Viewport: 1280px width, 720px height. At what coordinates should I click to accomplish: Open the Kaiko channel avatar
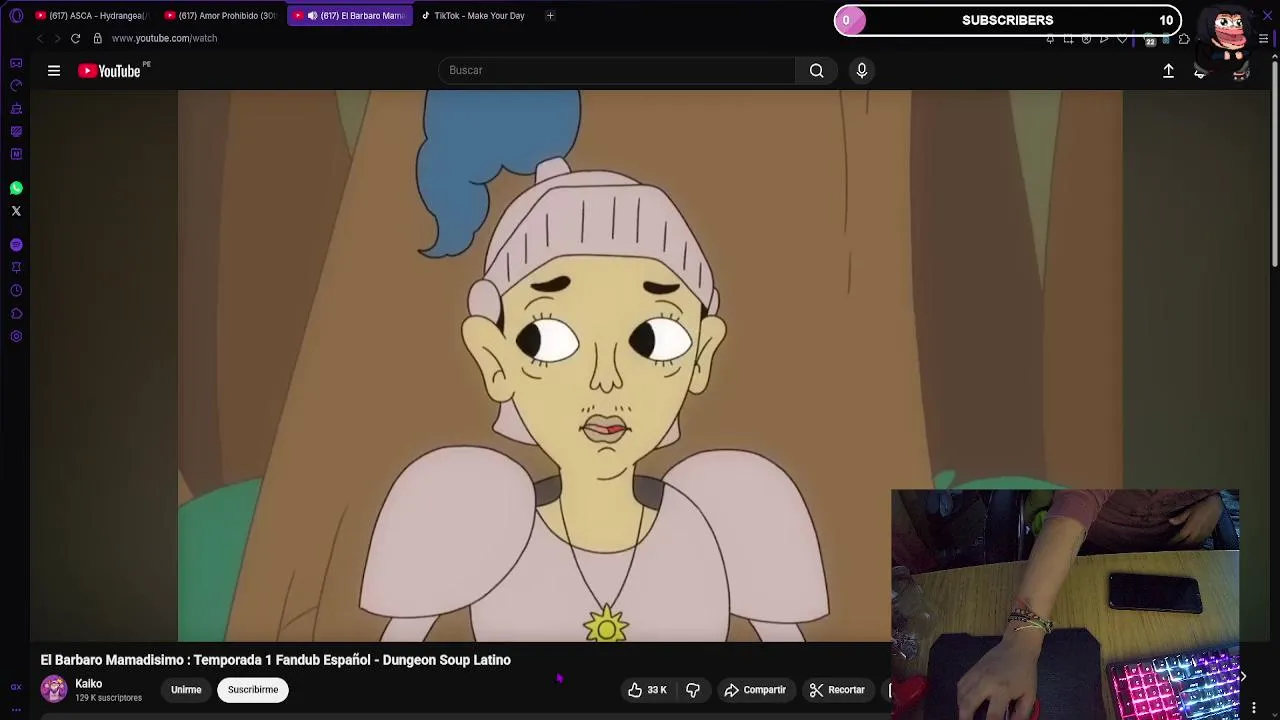[54, 689]
